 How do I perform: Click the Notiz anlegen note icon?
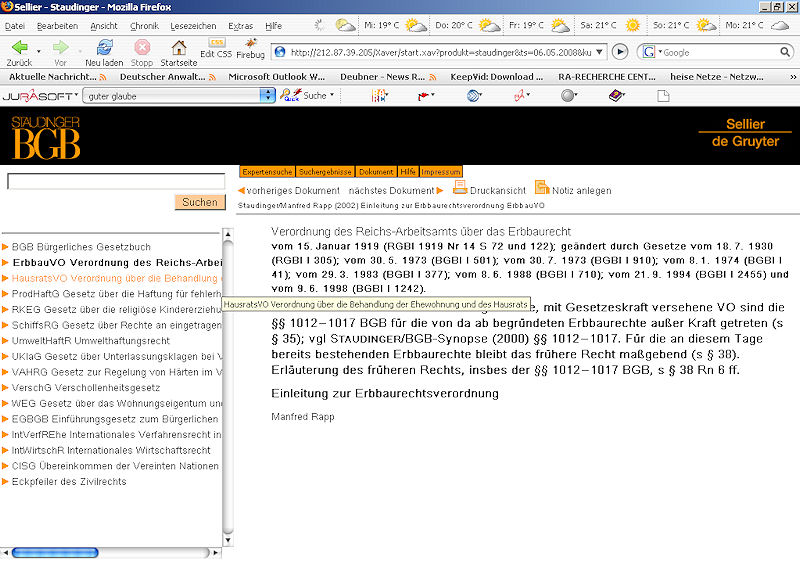pyautogui.click(x=541, y=188)
